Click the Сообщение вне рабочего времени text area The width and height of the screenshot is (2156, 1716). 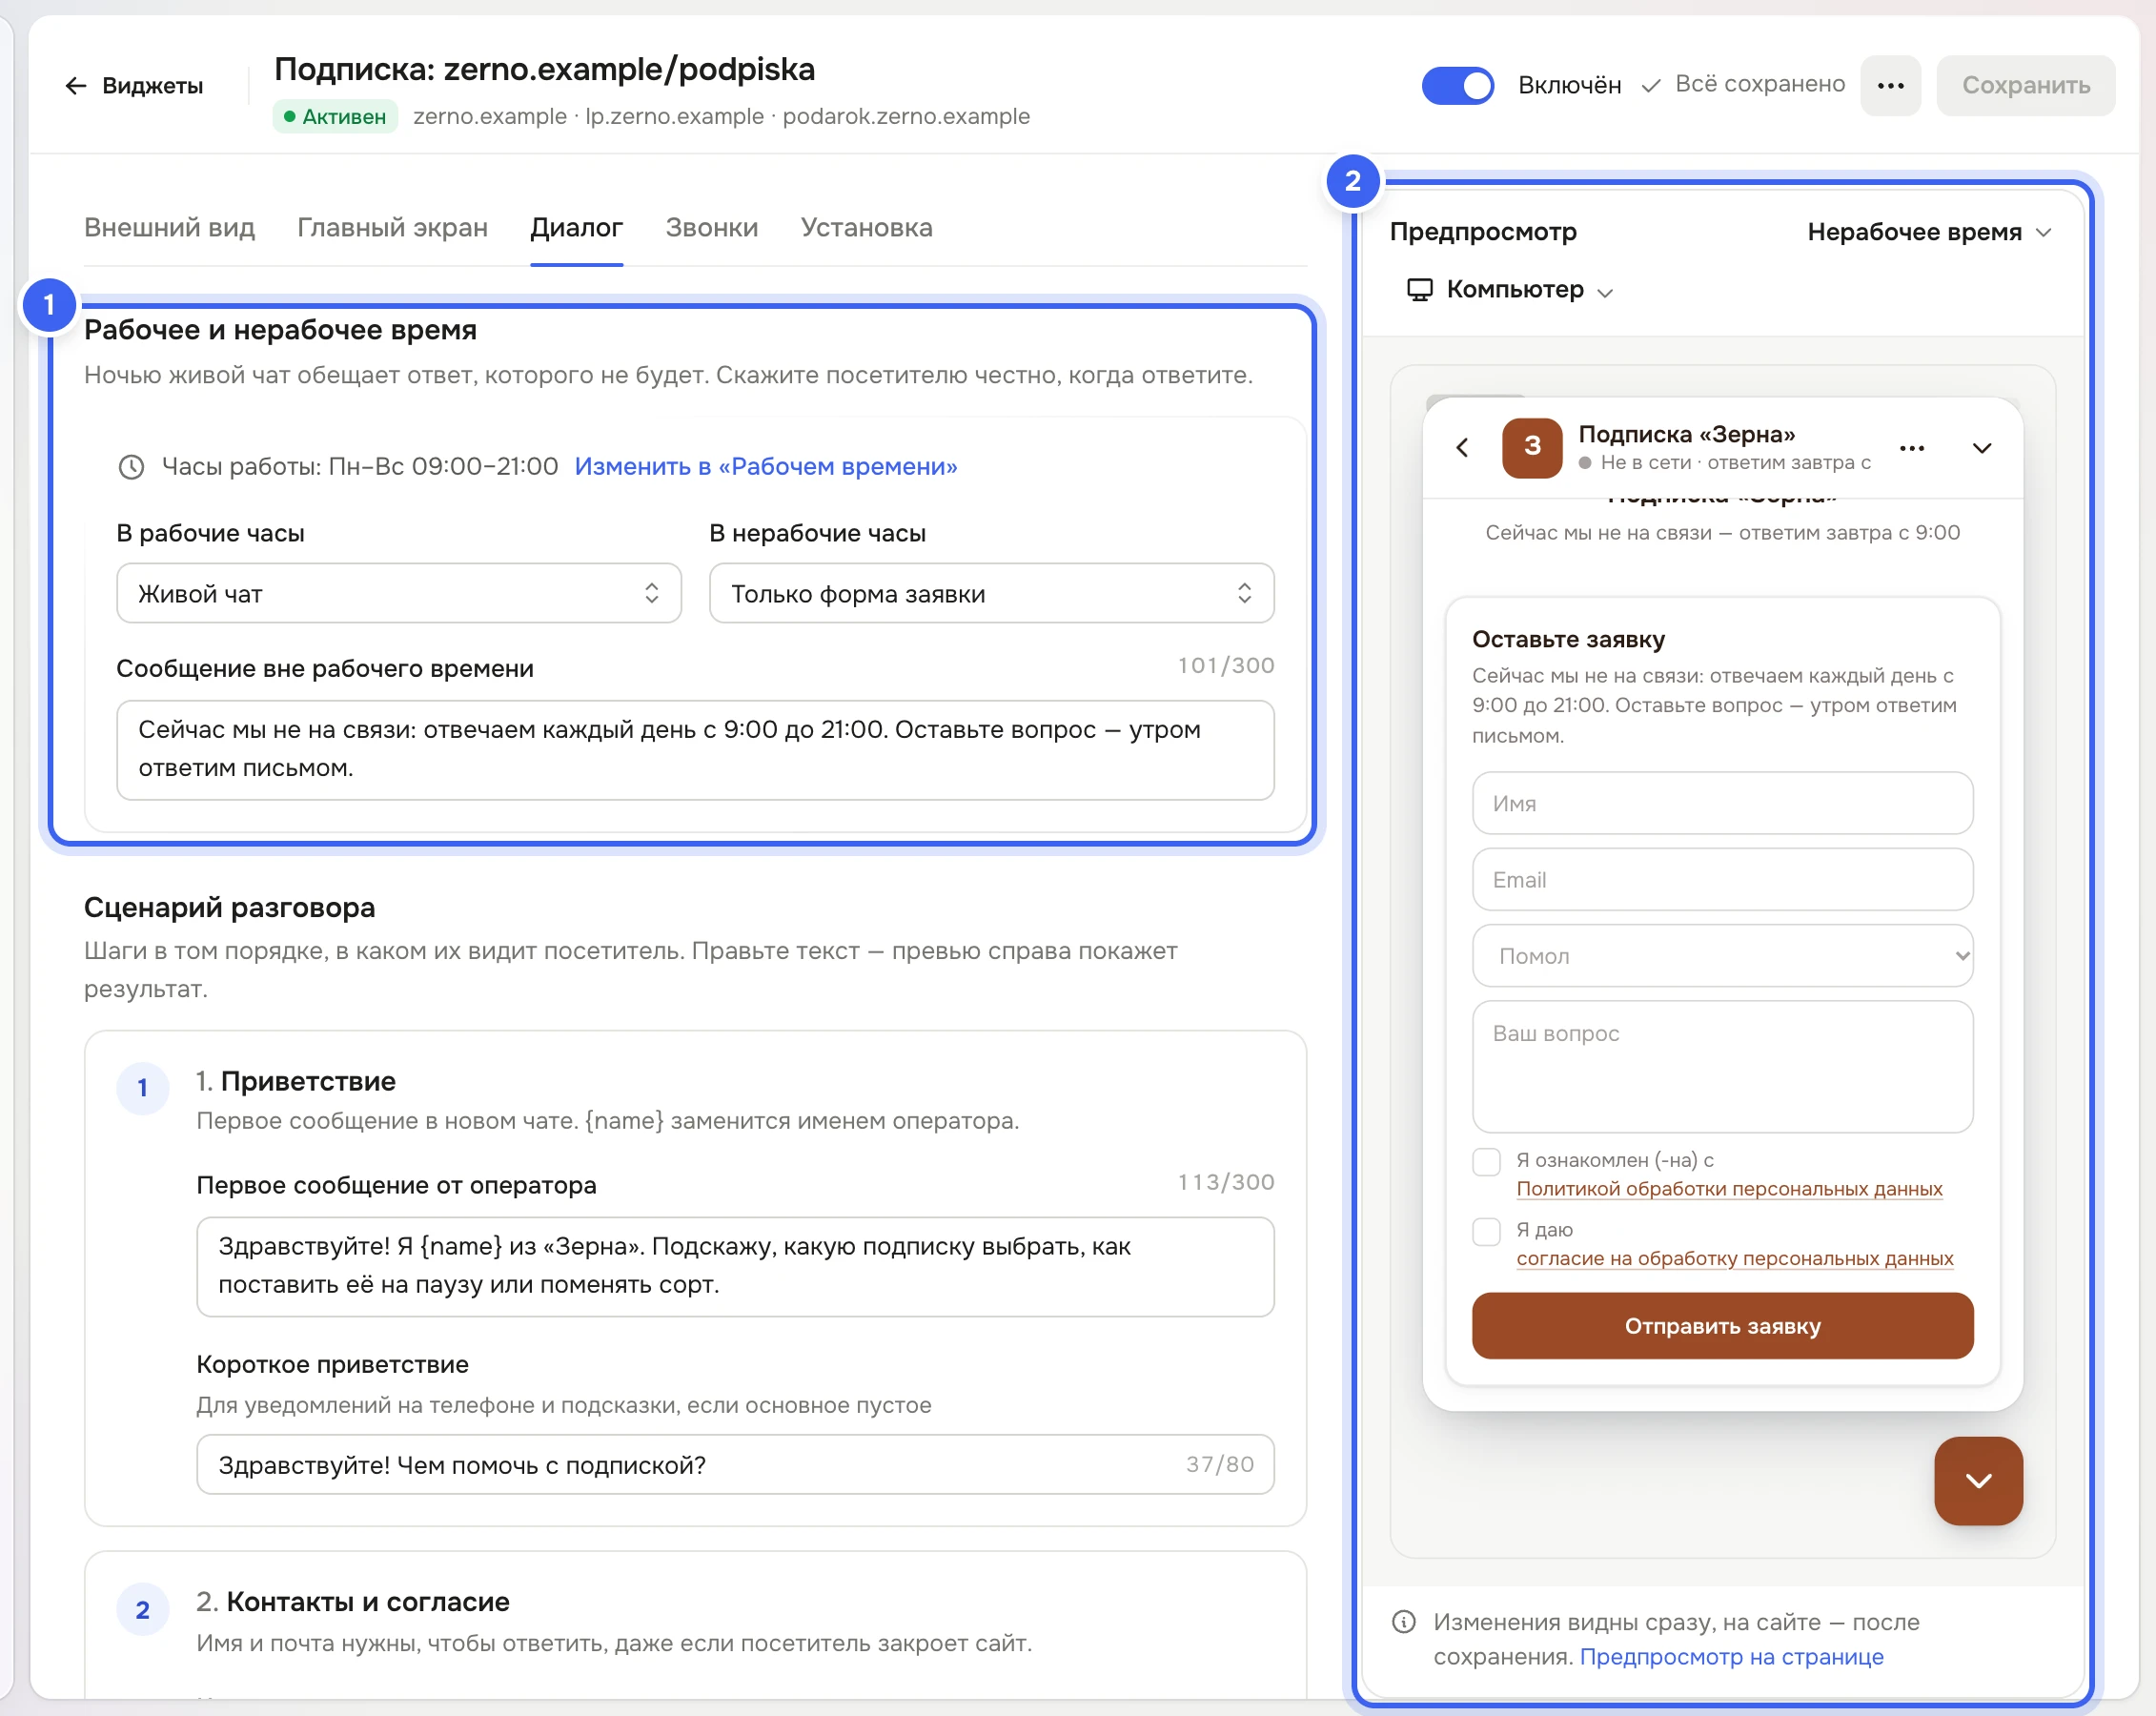pyautogui.click(x=695, y=750)
